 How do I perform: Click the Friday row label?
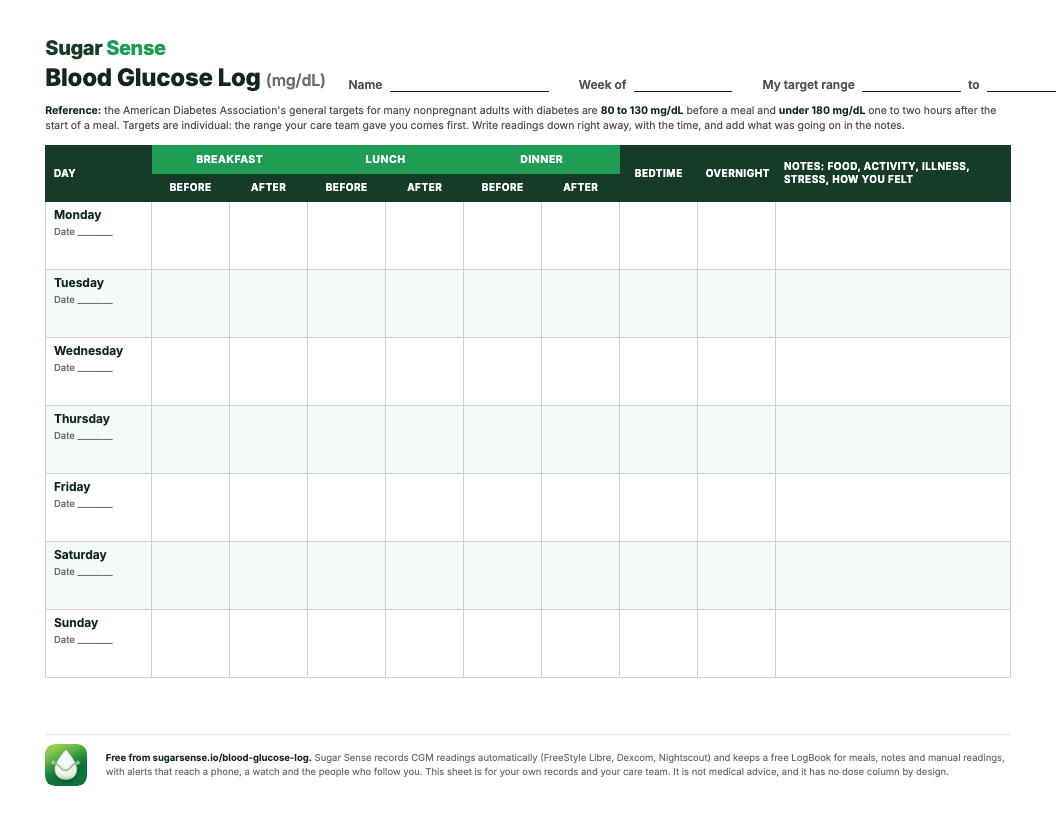coord(72,487)
